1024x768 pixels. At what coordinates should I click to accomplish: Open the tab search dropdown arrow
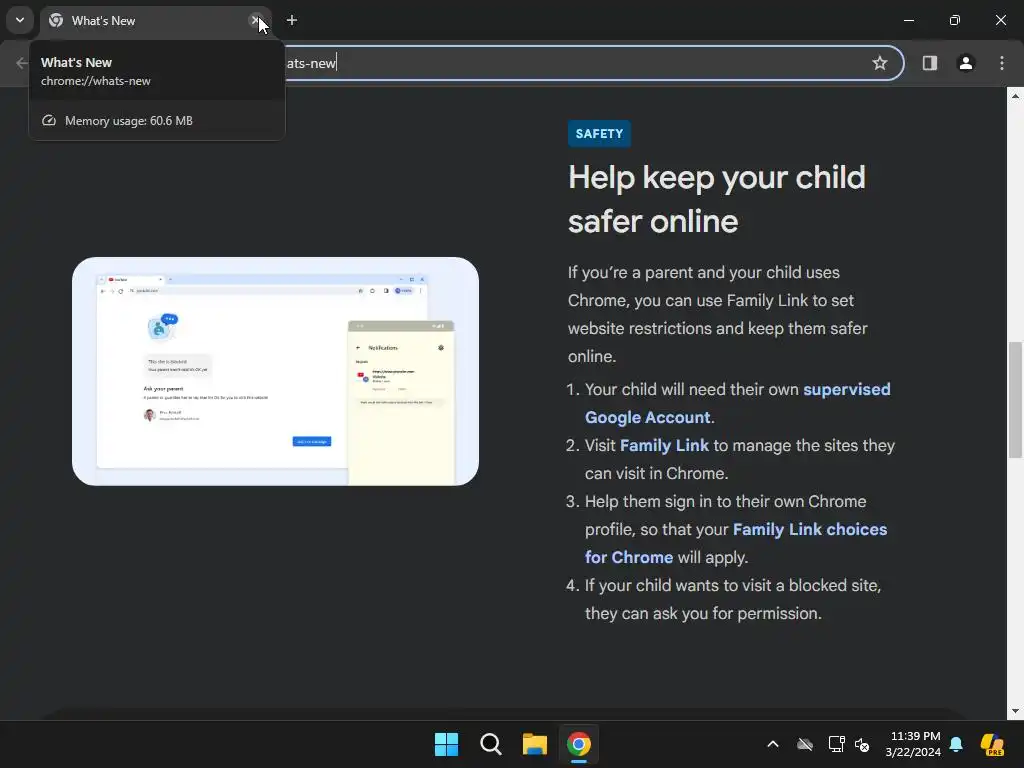[x=20, y=20]
